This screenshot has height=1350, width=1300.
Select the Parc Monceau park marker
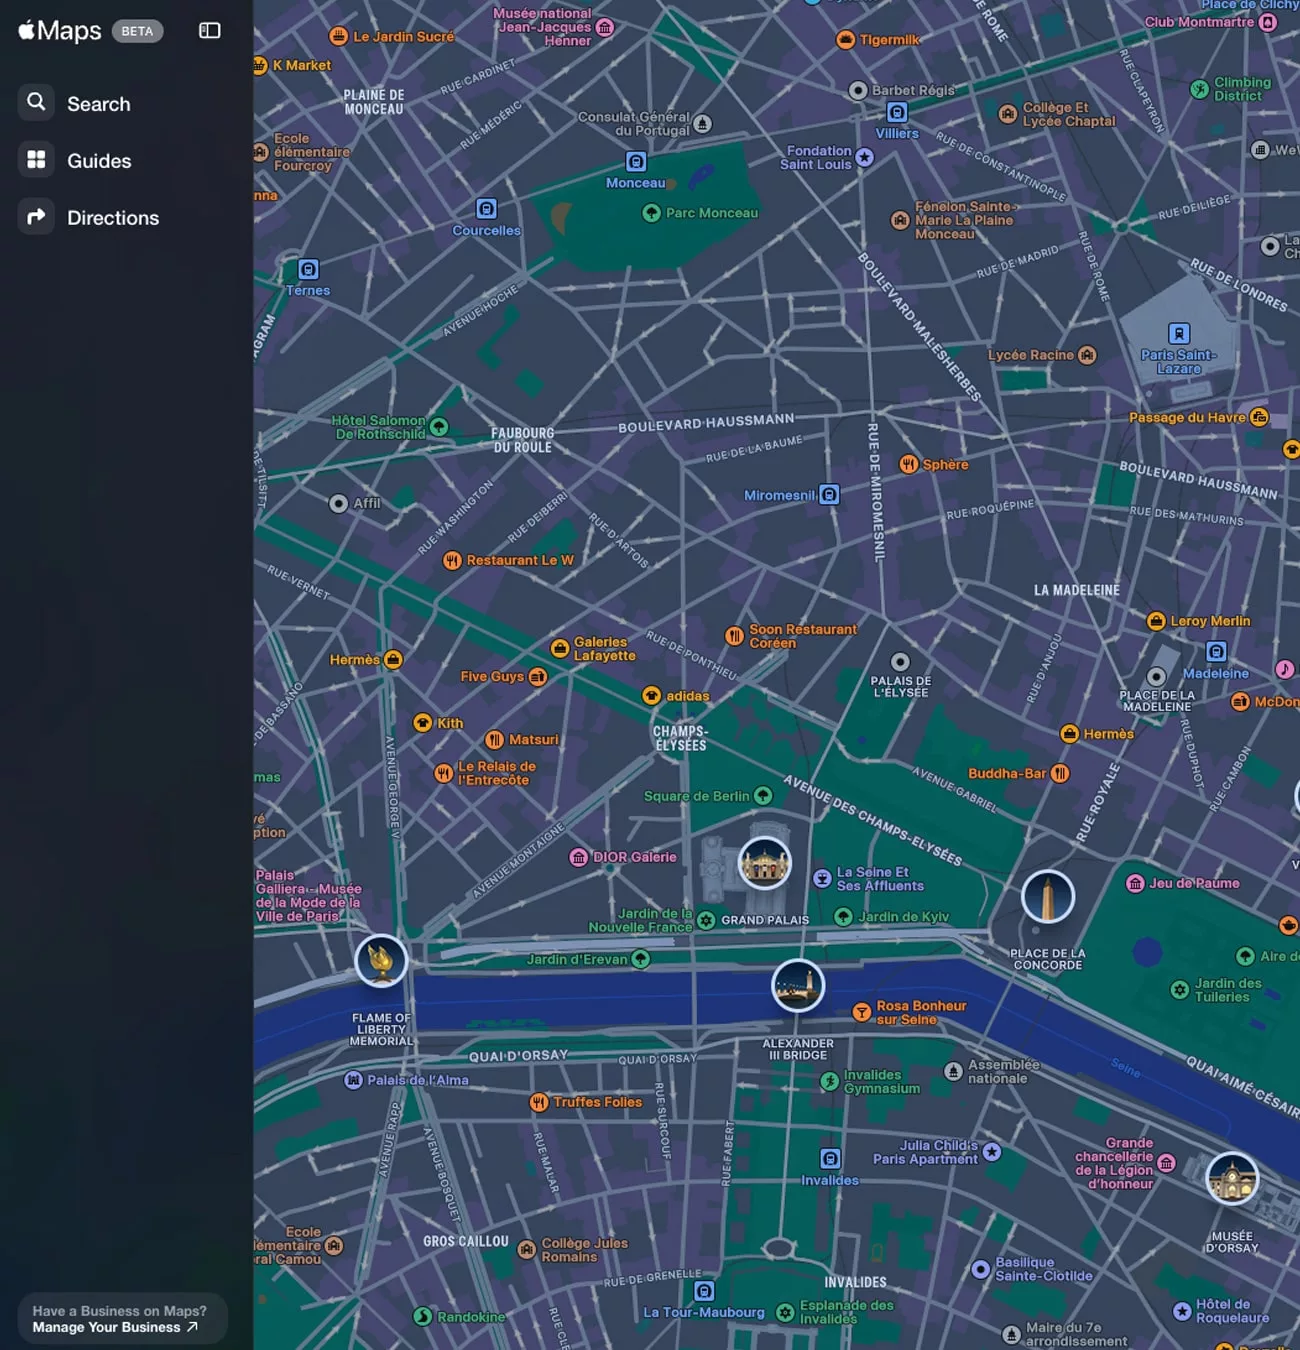pos(651,213)
